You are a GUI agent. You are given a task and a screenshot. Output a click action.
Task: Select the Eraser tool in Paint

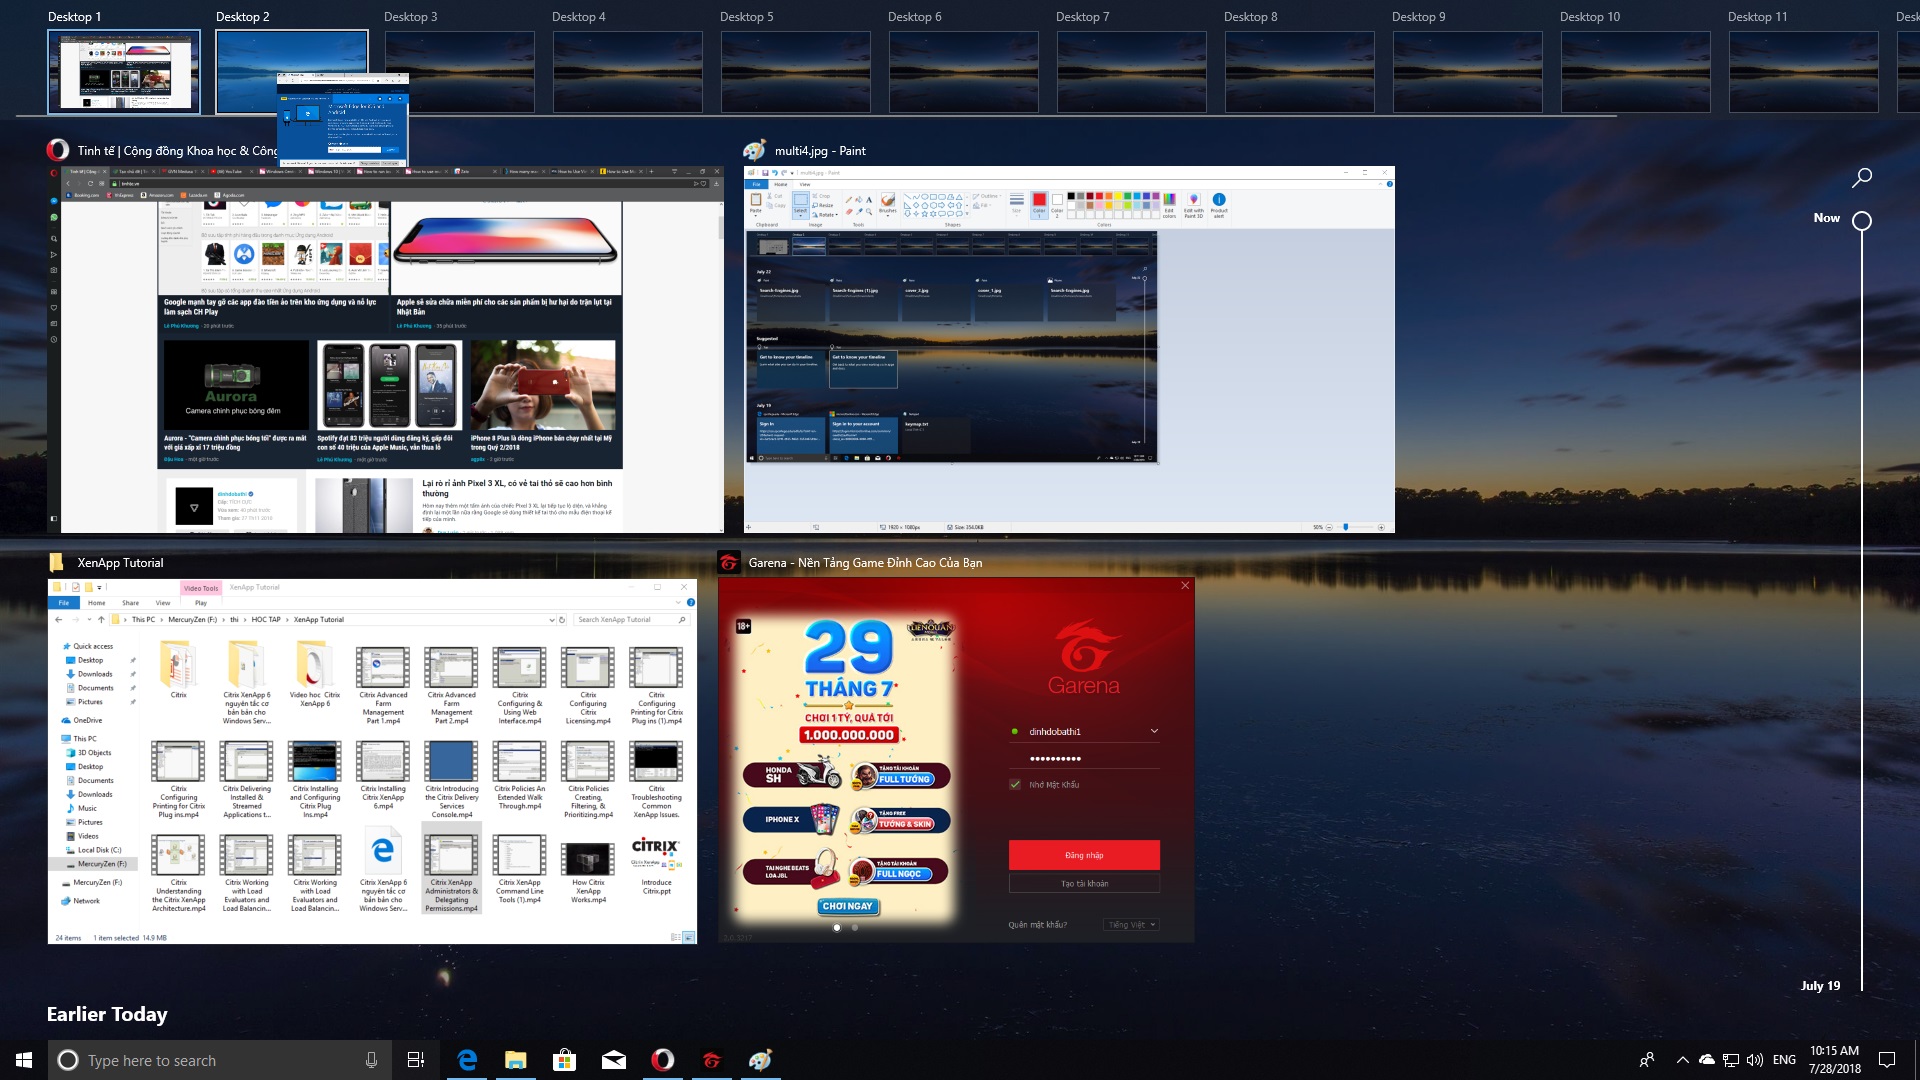click(849, 212)
